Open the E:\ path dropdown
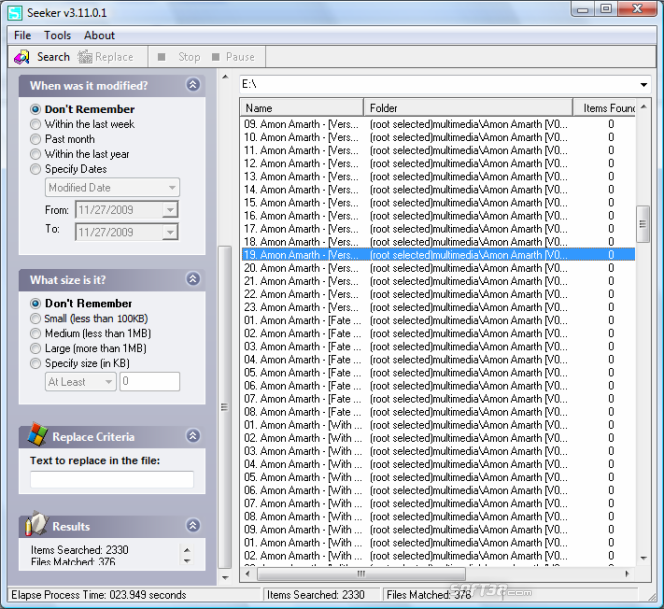 pyautogui.click(x=643, y=85)
